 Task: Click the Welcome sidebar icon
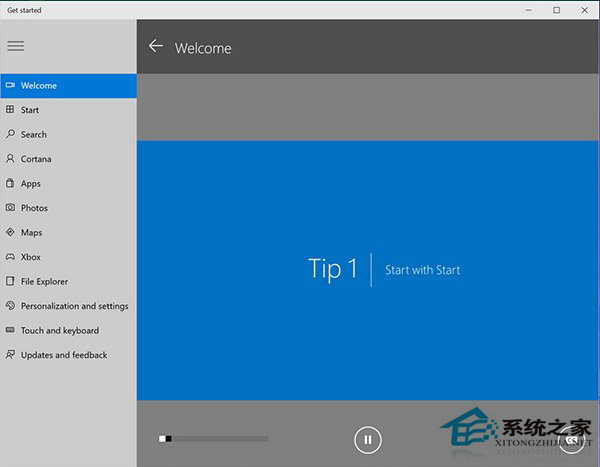[x=10, y=85]
